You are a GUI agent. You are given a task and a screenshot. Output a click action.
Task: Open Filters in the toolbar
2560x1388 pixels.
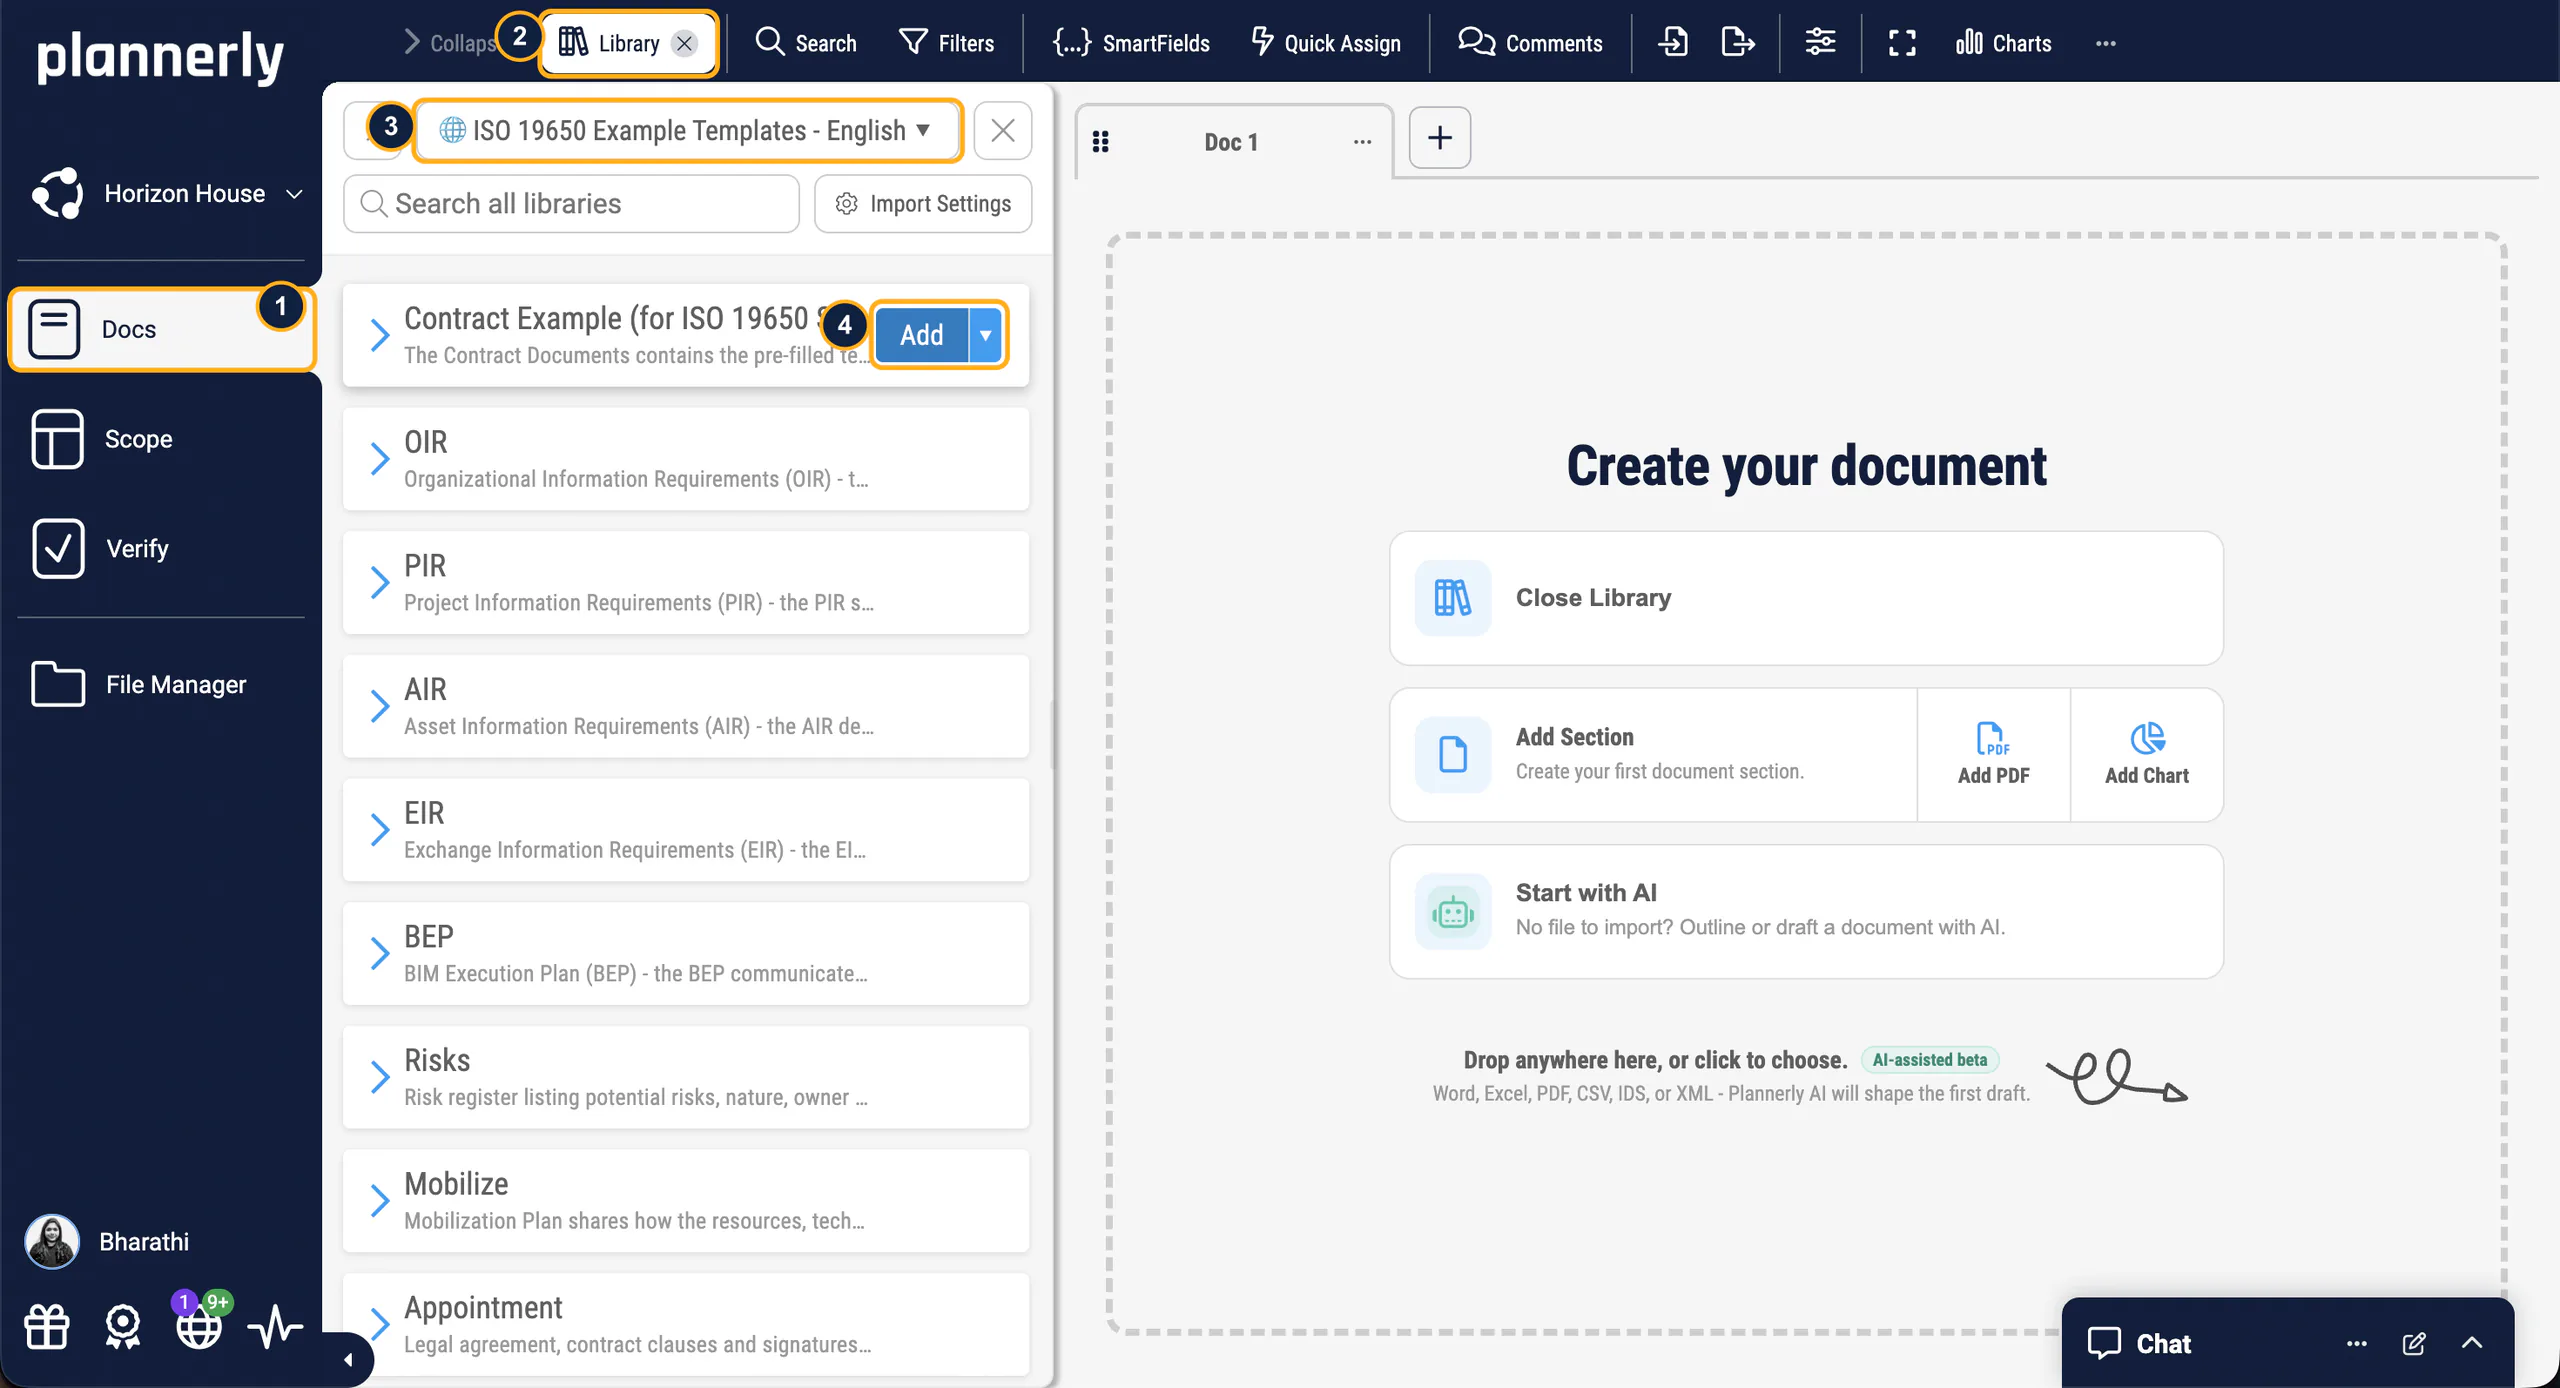point(946,43)
